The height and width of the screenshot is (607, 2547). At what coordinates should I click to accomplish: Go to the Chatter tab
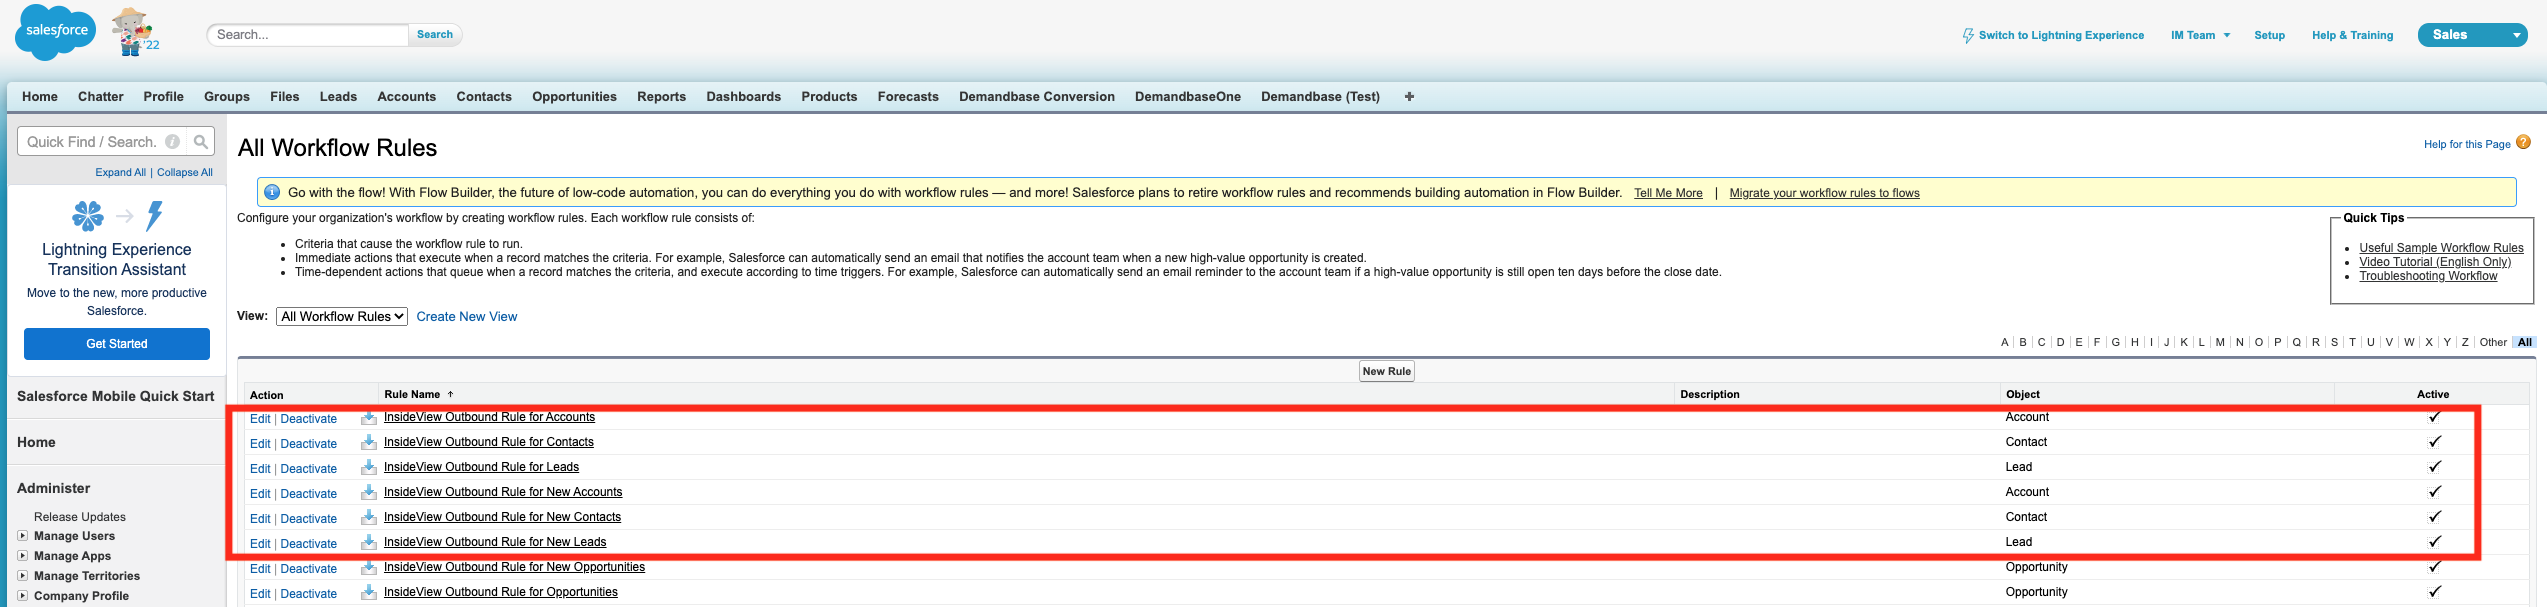(101, 97)
